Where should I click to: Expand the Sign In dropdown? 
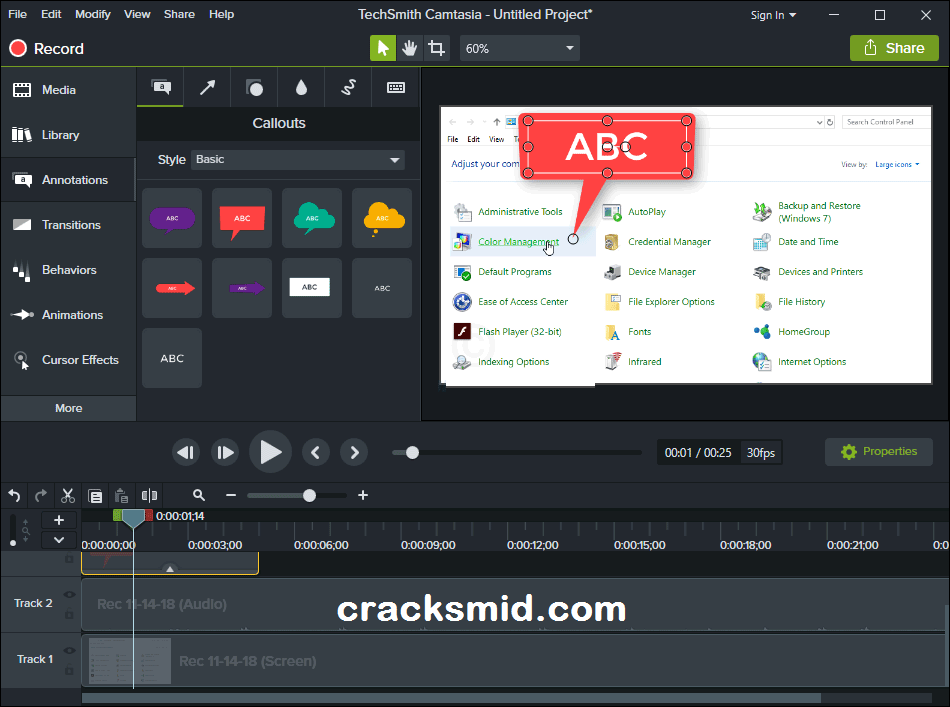pos(773,15)
